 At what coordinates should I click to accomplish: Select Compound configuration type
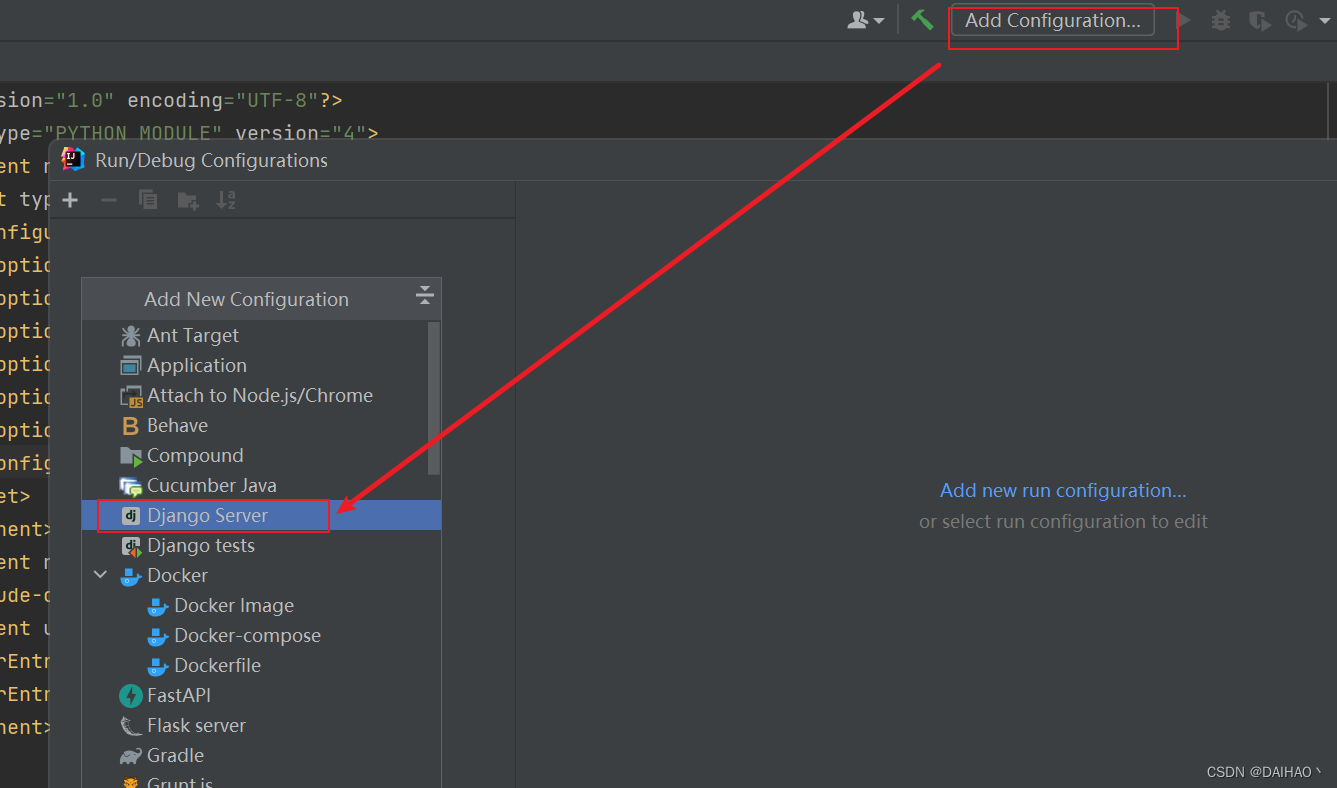click(261, 455)
